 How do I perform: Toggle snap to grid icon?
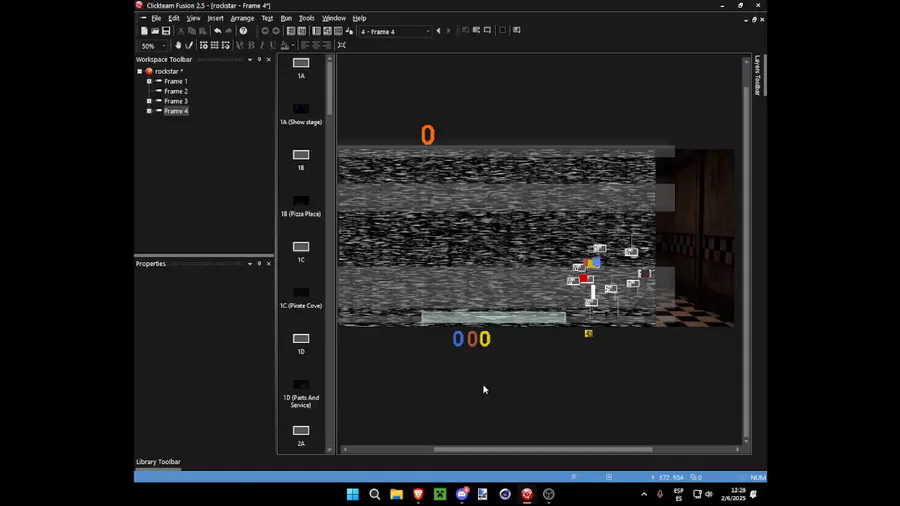pos(226,45)
